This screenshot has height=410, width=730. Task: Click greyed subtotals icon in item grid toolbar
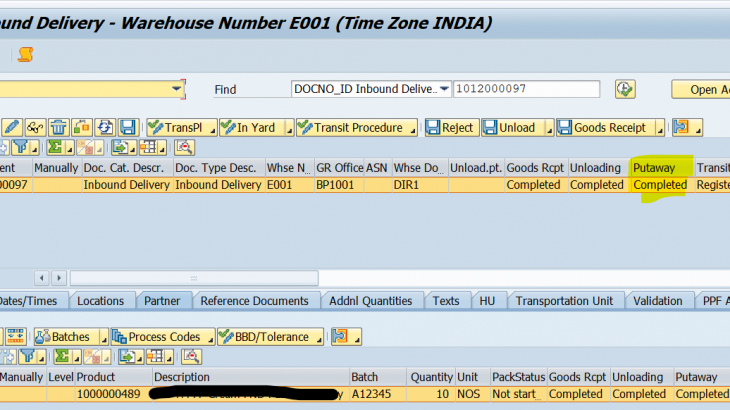point(92,356)
